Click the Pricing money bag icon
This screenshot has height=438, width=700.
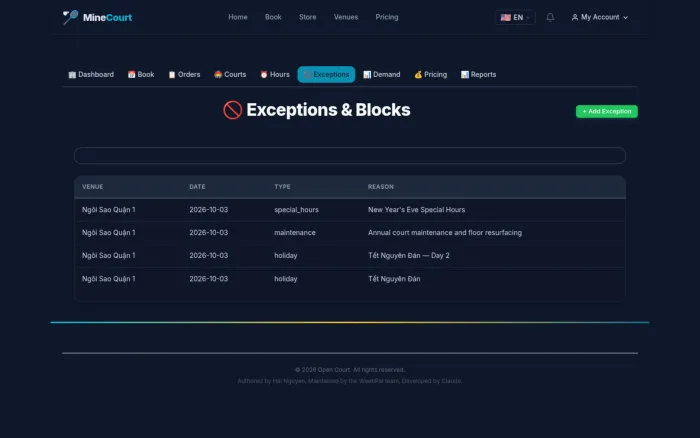[x=418, y=75]
